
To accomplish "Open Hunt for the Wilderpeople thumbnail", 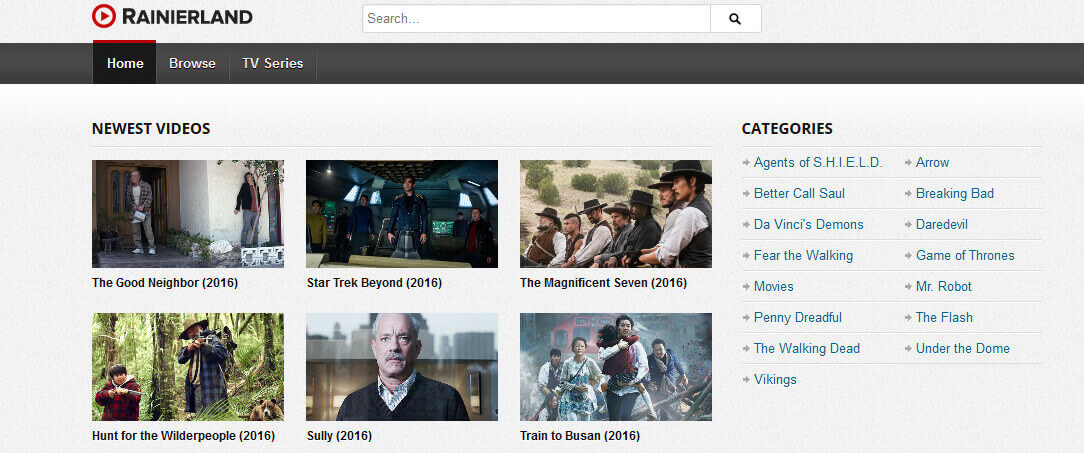I will [x=188, y=367].
